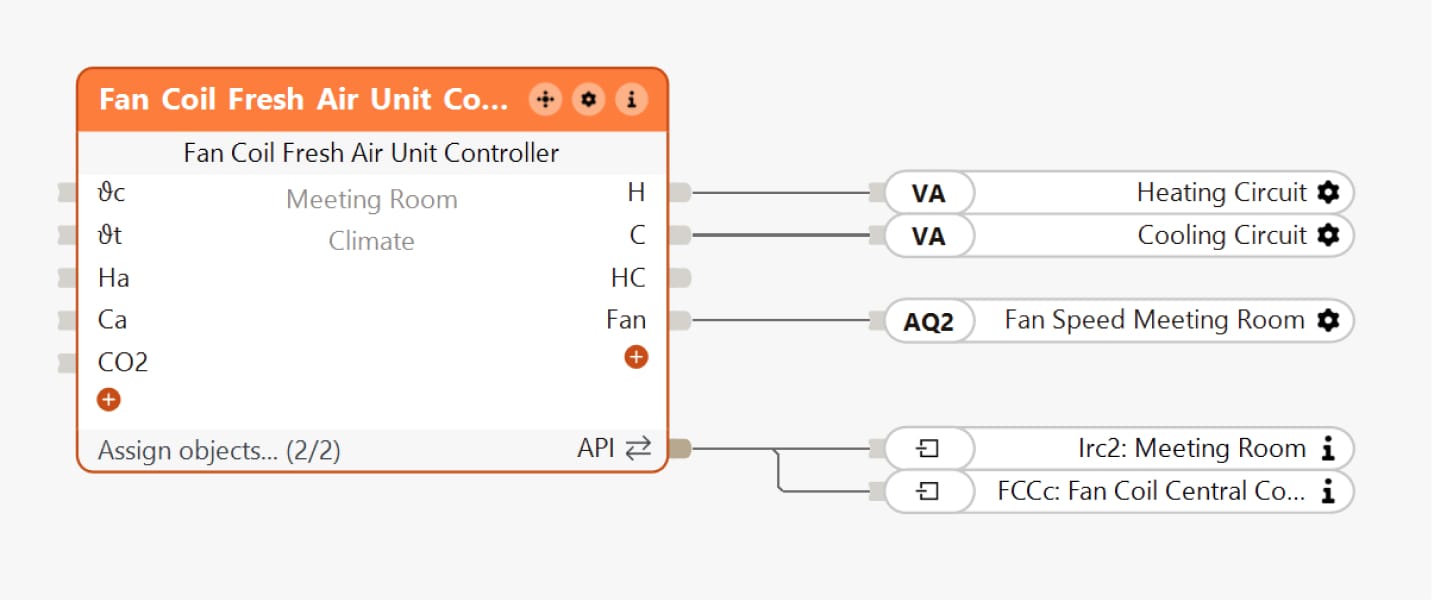Viewport: 1432px width, 600px height.
Task: Open Assign objects (2/2) selector
Action: pyautogui.click(x=219, y=451)
